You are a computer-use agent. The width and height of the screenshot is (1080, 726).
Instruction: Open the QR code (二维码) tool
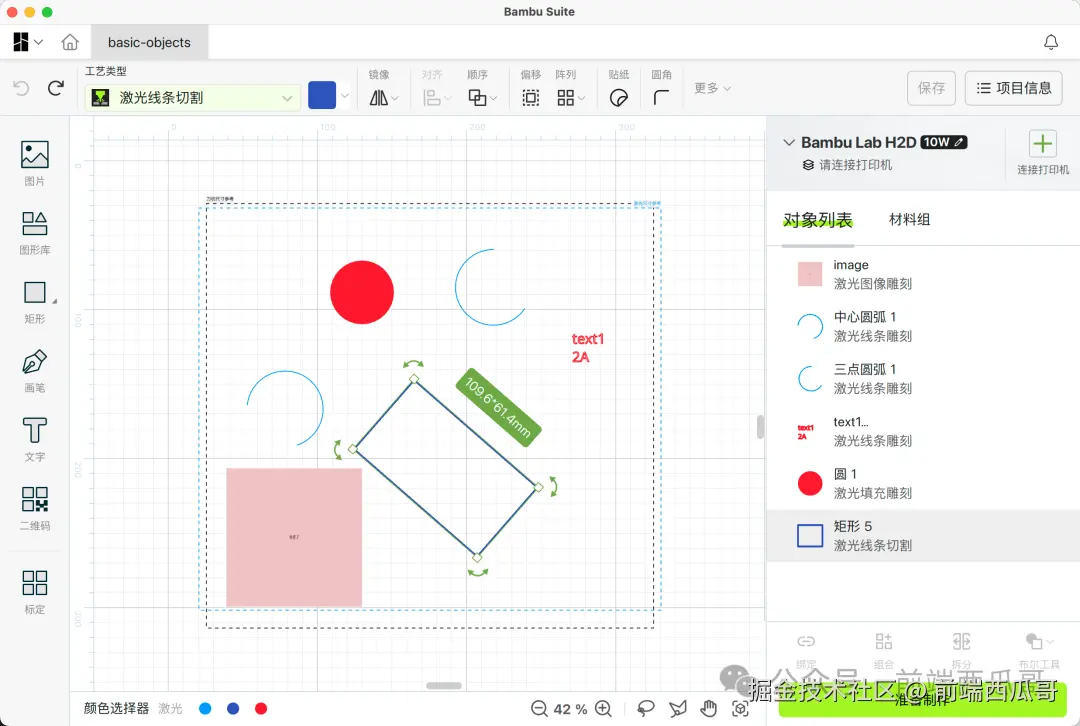tap(34, 508)
